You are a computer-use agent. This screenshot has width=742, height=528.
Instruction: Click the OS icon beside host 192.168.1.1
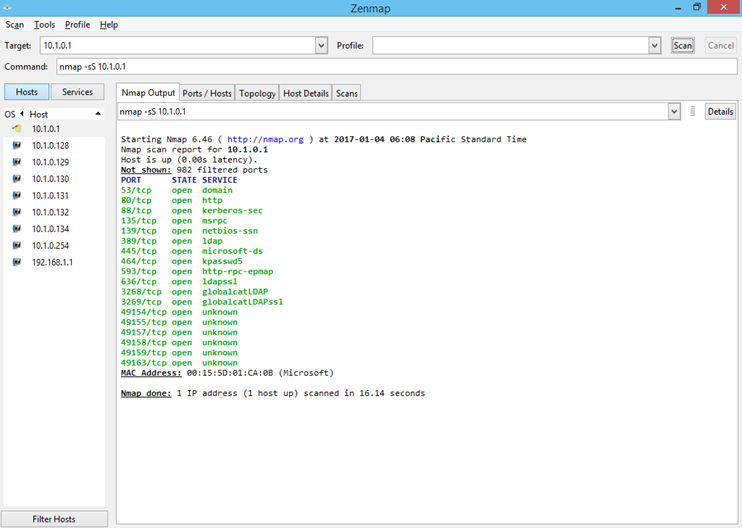17,262
